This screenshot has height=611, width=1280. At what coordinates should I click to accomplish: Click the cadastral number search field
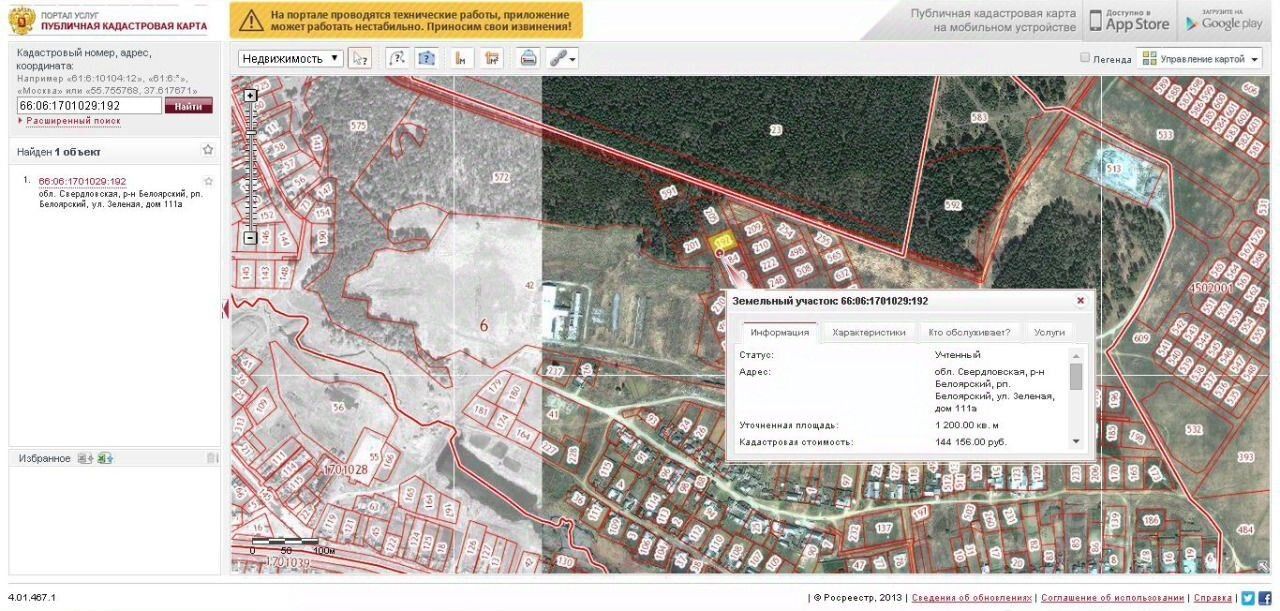89,106
